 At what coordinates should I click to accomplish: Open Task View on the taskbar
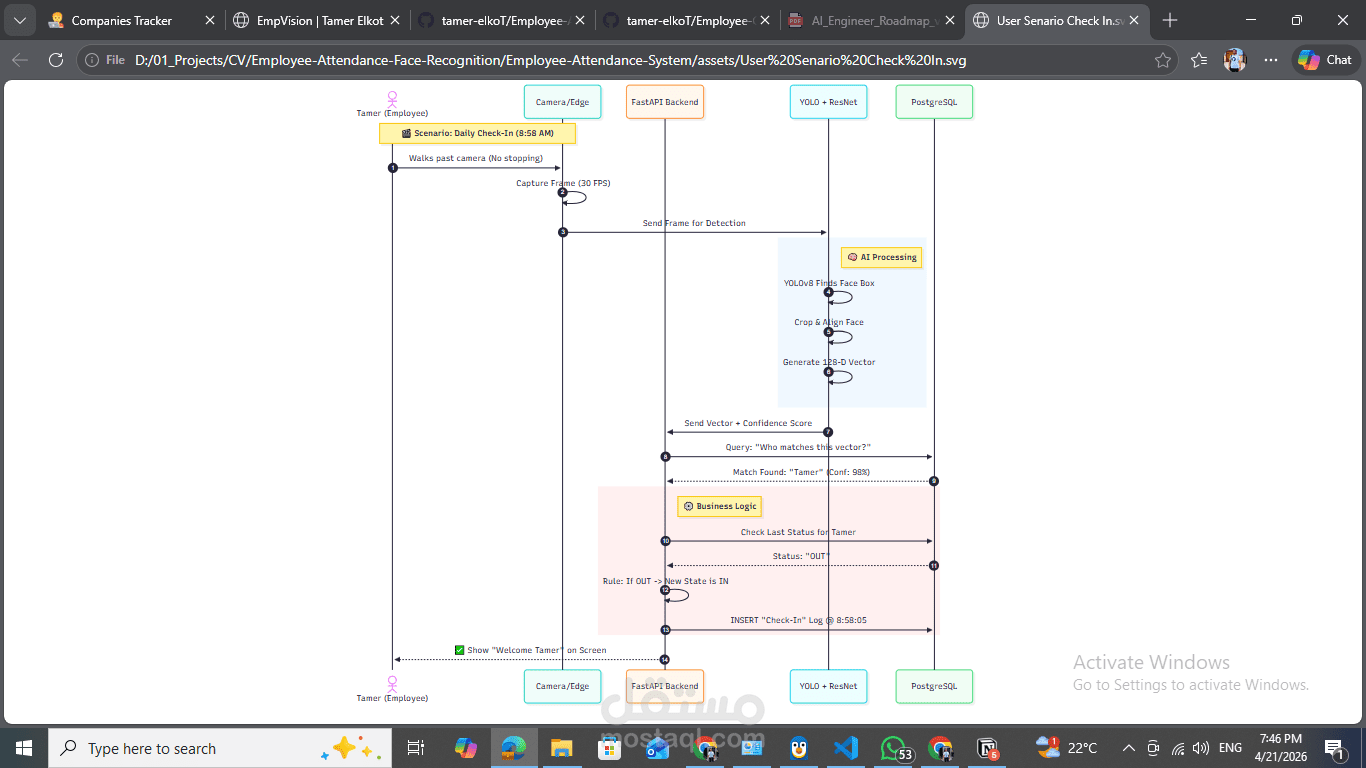[x=416, y=748]
